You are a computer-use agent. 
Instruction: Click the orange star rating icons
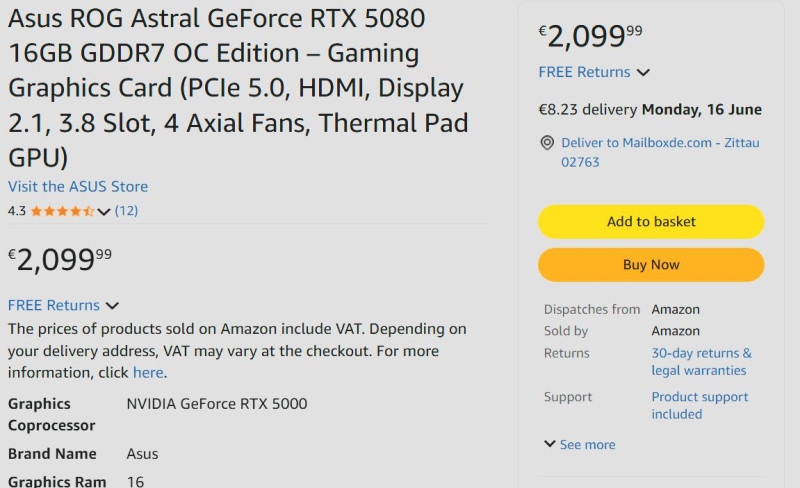coord(62,211)
